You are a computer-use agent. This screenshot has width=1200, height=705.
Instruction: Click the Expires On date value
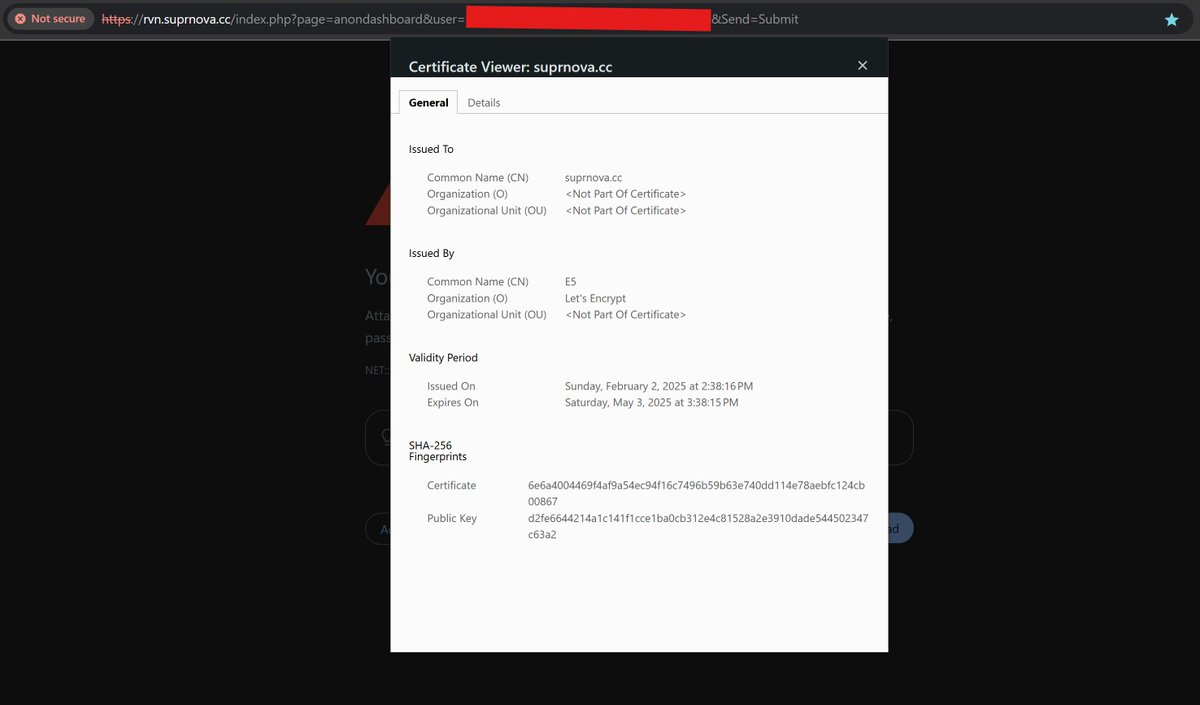652,403
